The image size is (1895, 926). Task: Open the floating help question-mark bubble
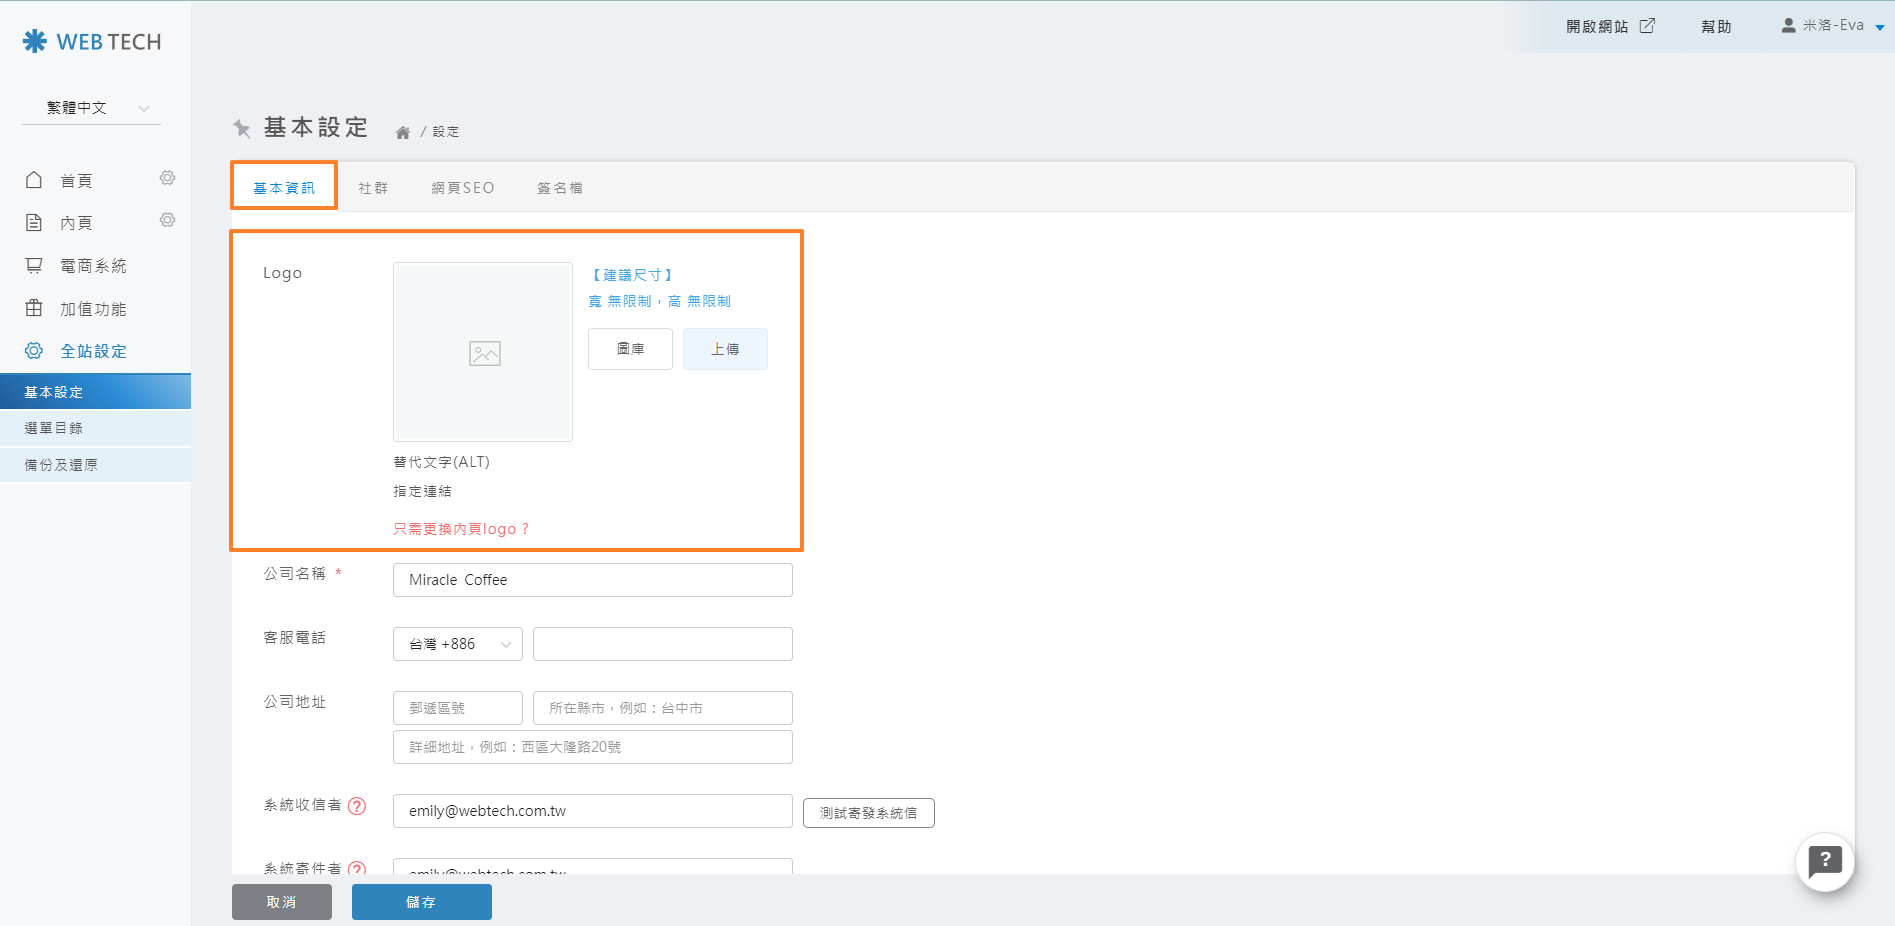tap(1824, 861)
